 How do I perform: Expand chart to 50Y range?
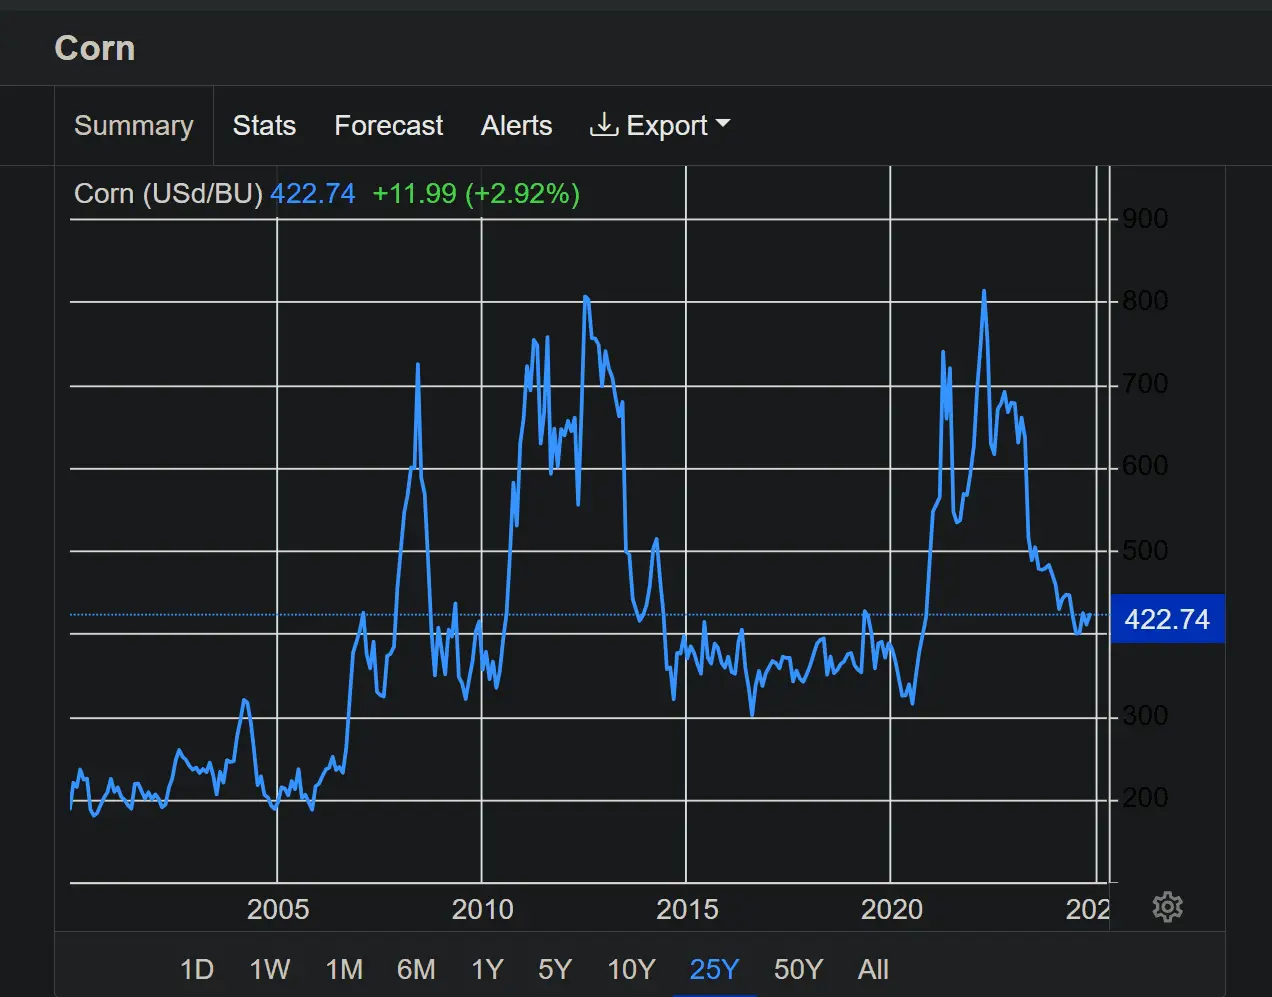click(798, 969)
